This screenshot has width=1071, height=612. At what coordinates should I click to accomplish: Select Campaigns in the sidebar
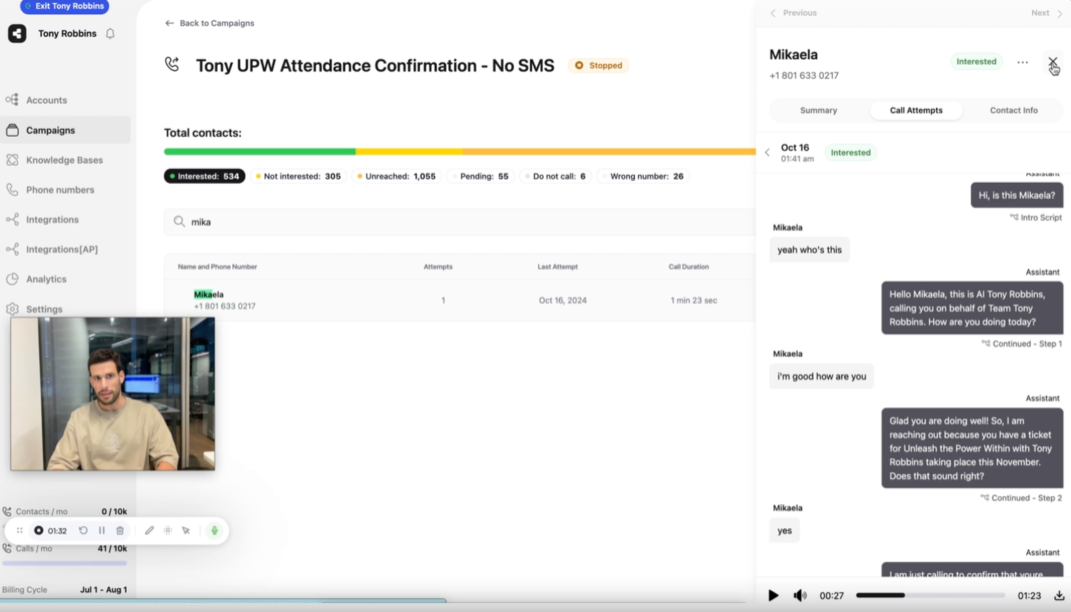click(x=65, y=130)
